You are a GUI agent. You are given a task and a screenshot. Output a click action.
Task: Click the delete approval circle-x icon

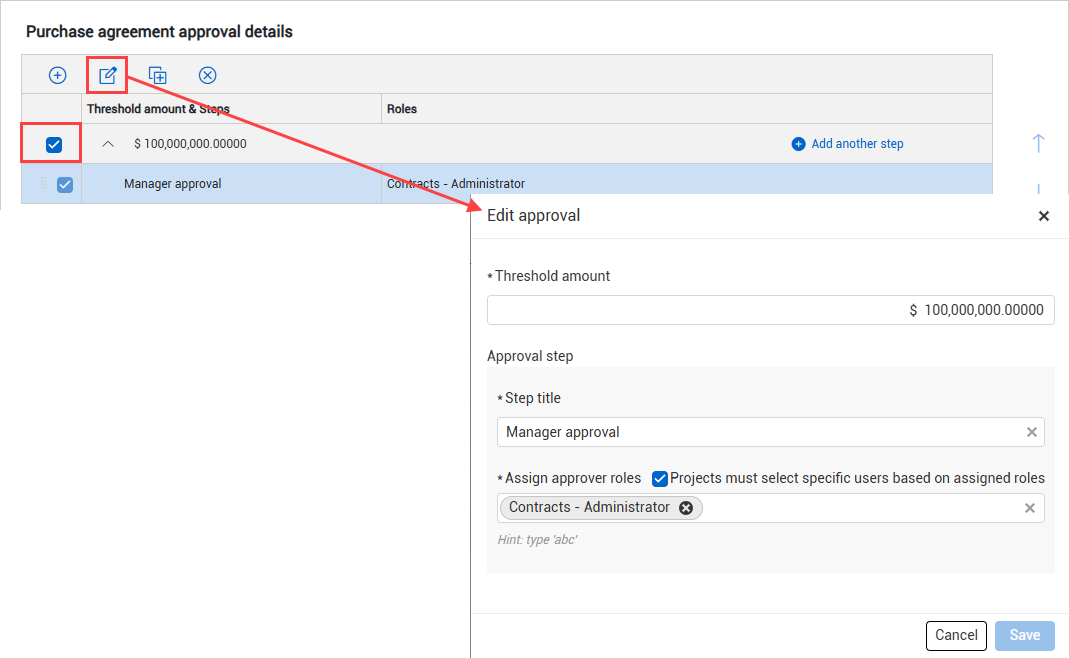[x=207, y=75]
